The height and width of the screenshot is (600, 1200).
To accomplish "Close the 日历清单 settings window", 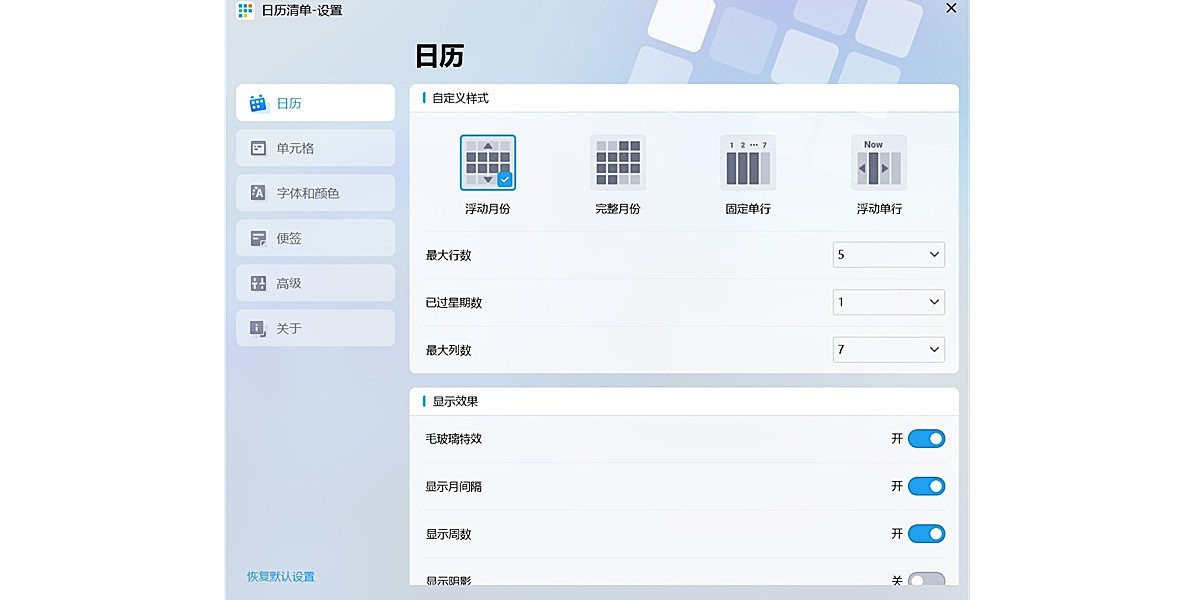I will click(951, 9).
